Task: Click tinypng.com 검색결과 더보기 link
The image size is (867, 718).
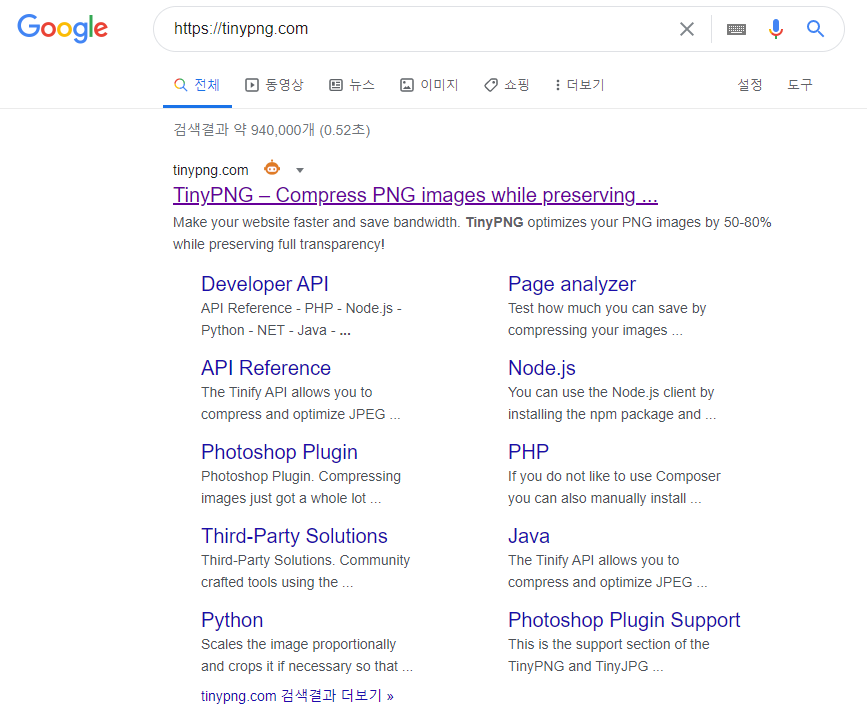Action: click(297, 696)
